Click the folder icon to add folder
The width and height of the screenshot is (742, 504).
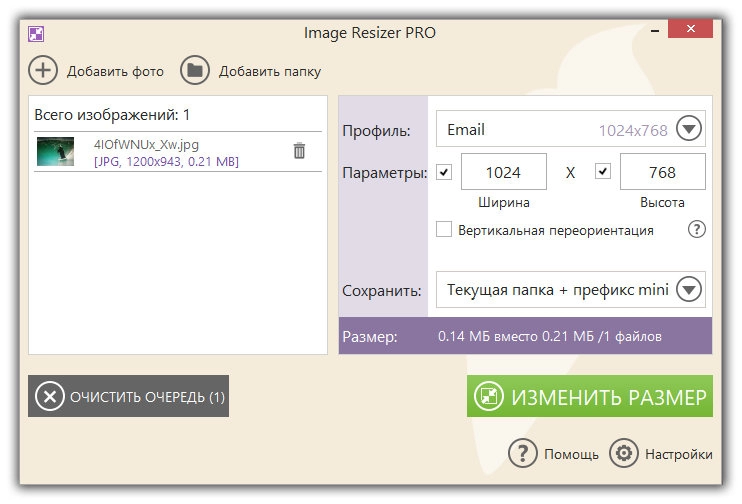tap(195, 70)
